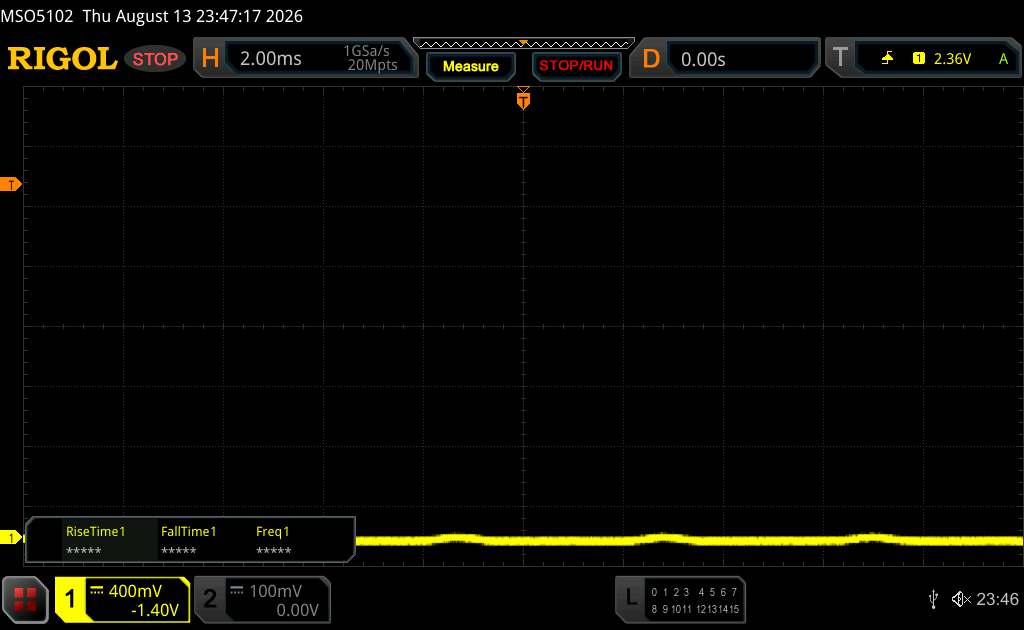Enable channel 2 using the grey 2 label
Viewport: 1024px width, 630px height.
(210, 599)
